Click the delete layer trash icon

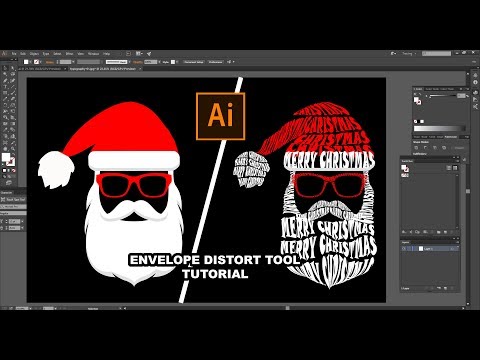pyautogui.click(x=452, y=288)
